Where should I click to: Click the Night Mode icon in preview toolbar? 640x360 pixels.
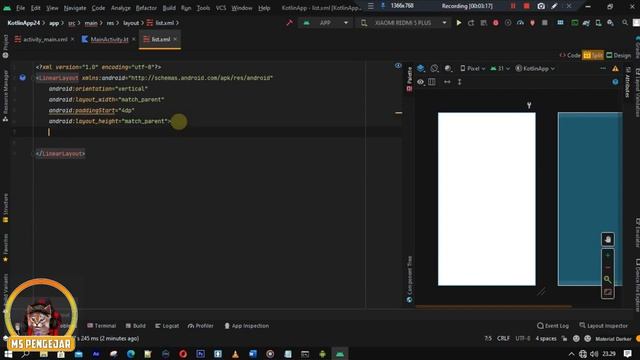[x=448, y=69]
